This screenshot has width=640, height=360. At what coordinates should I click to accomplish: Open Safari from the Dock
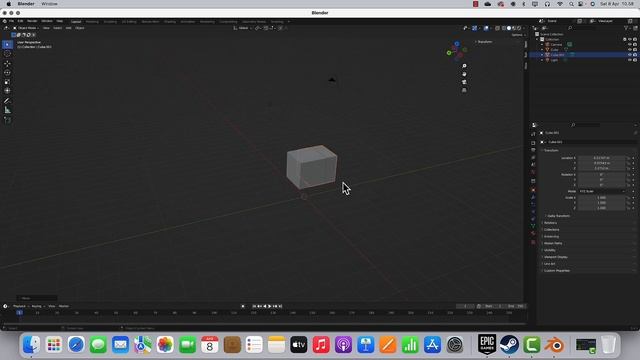(x=76, y=345)
